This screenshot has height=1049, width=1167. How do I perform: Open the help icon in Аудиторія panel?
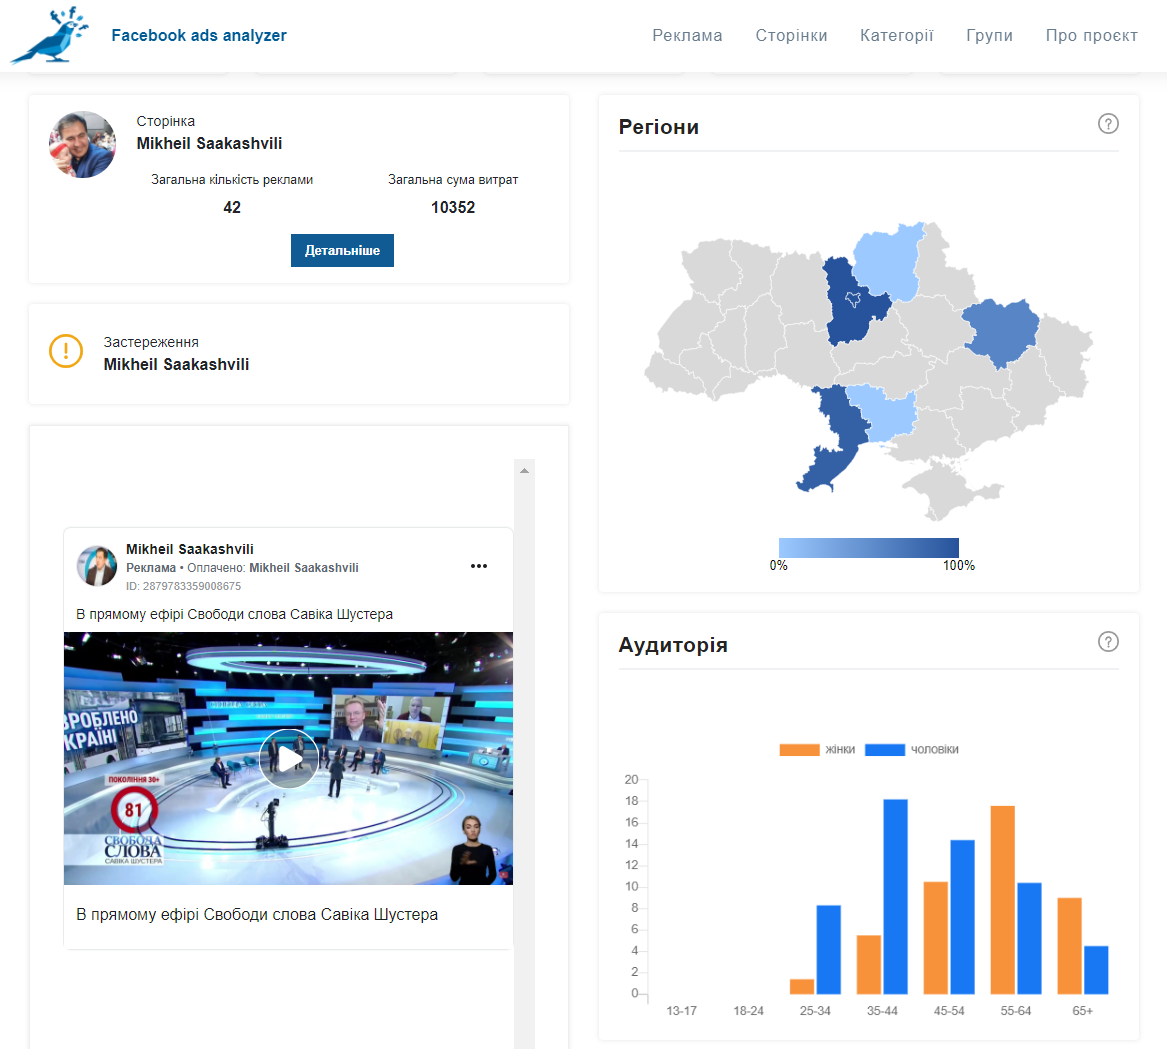pyautogui.click(x=1108, y=642)
